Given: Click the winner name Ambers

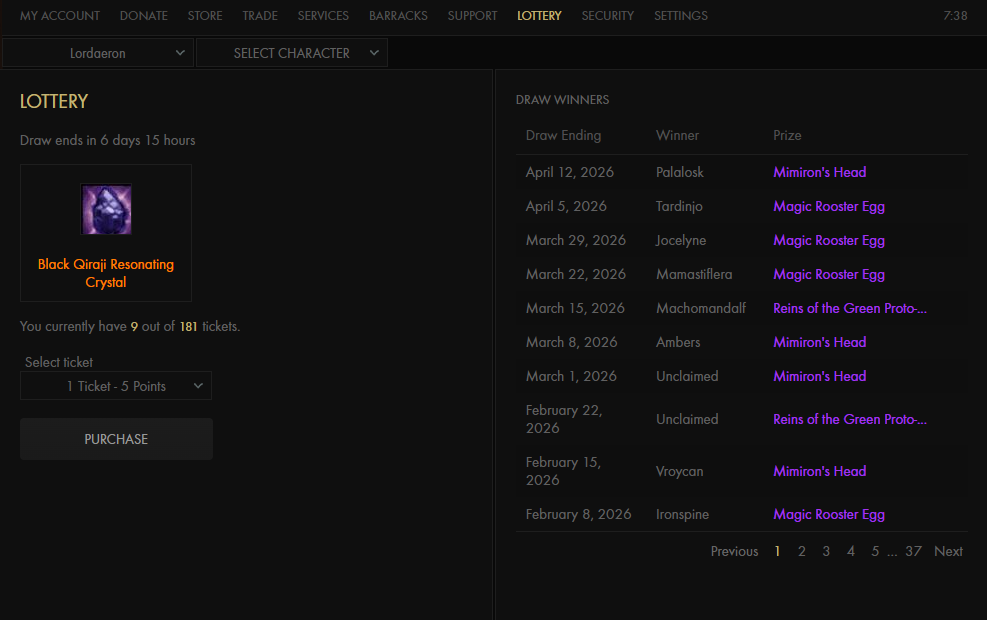Looking at the screenshot, I should pos(678,342).
